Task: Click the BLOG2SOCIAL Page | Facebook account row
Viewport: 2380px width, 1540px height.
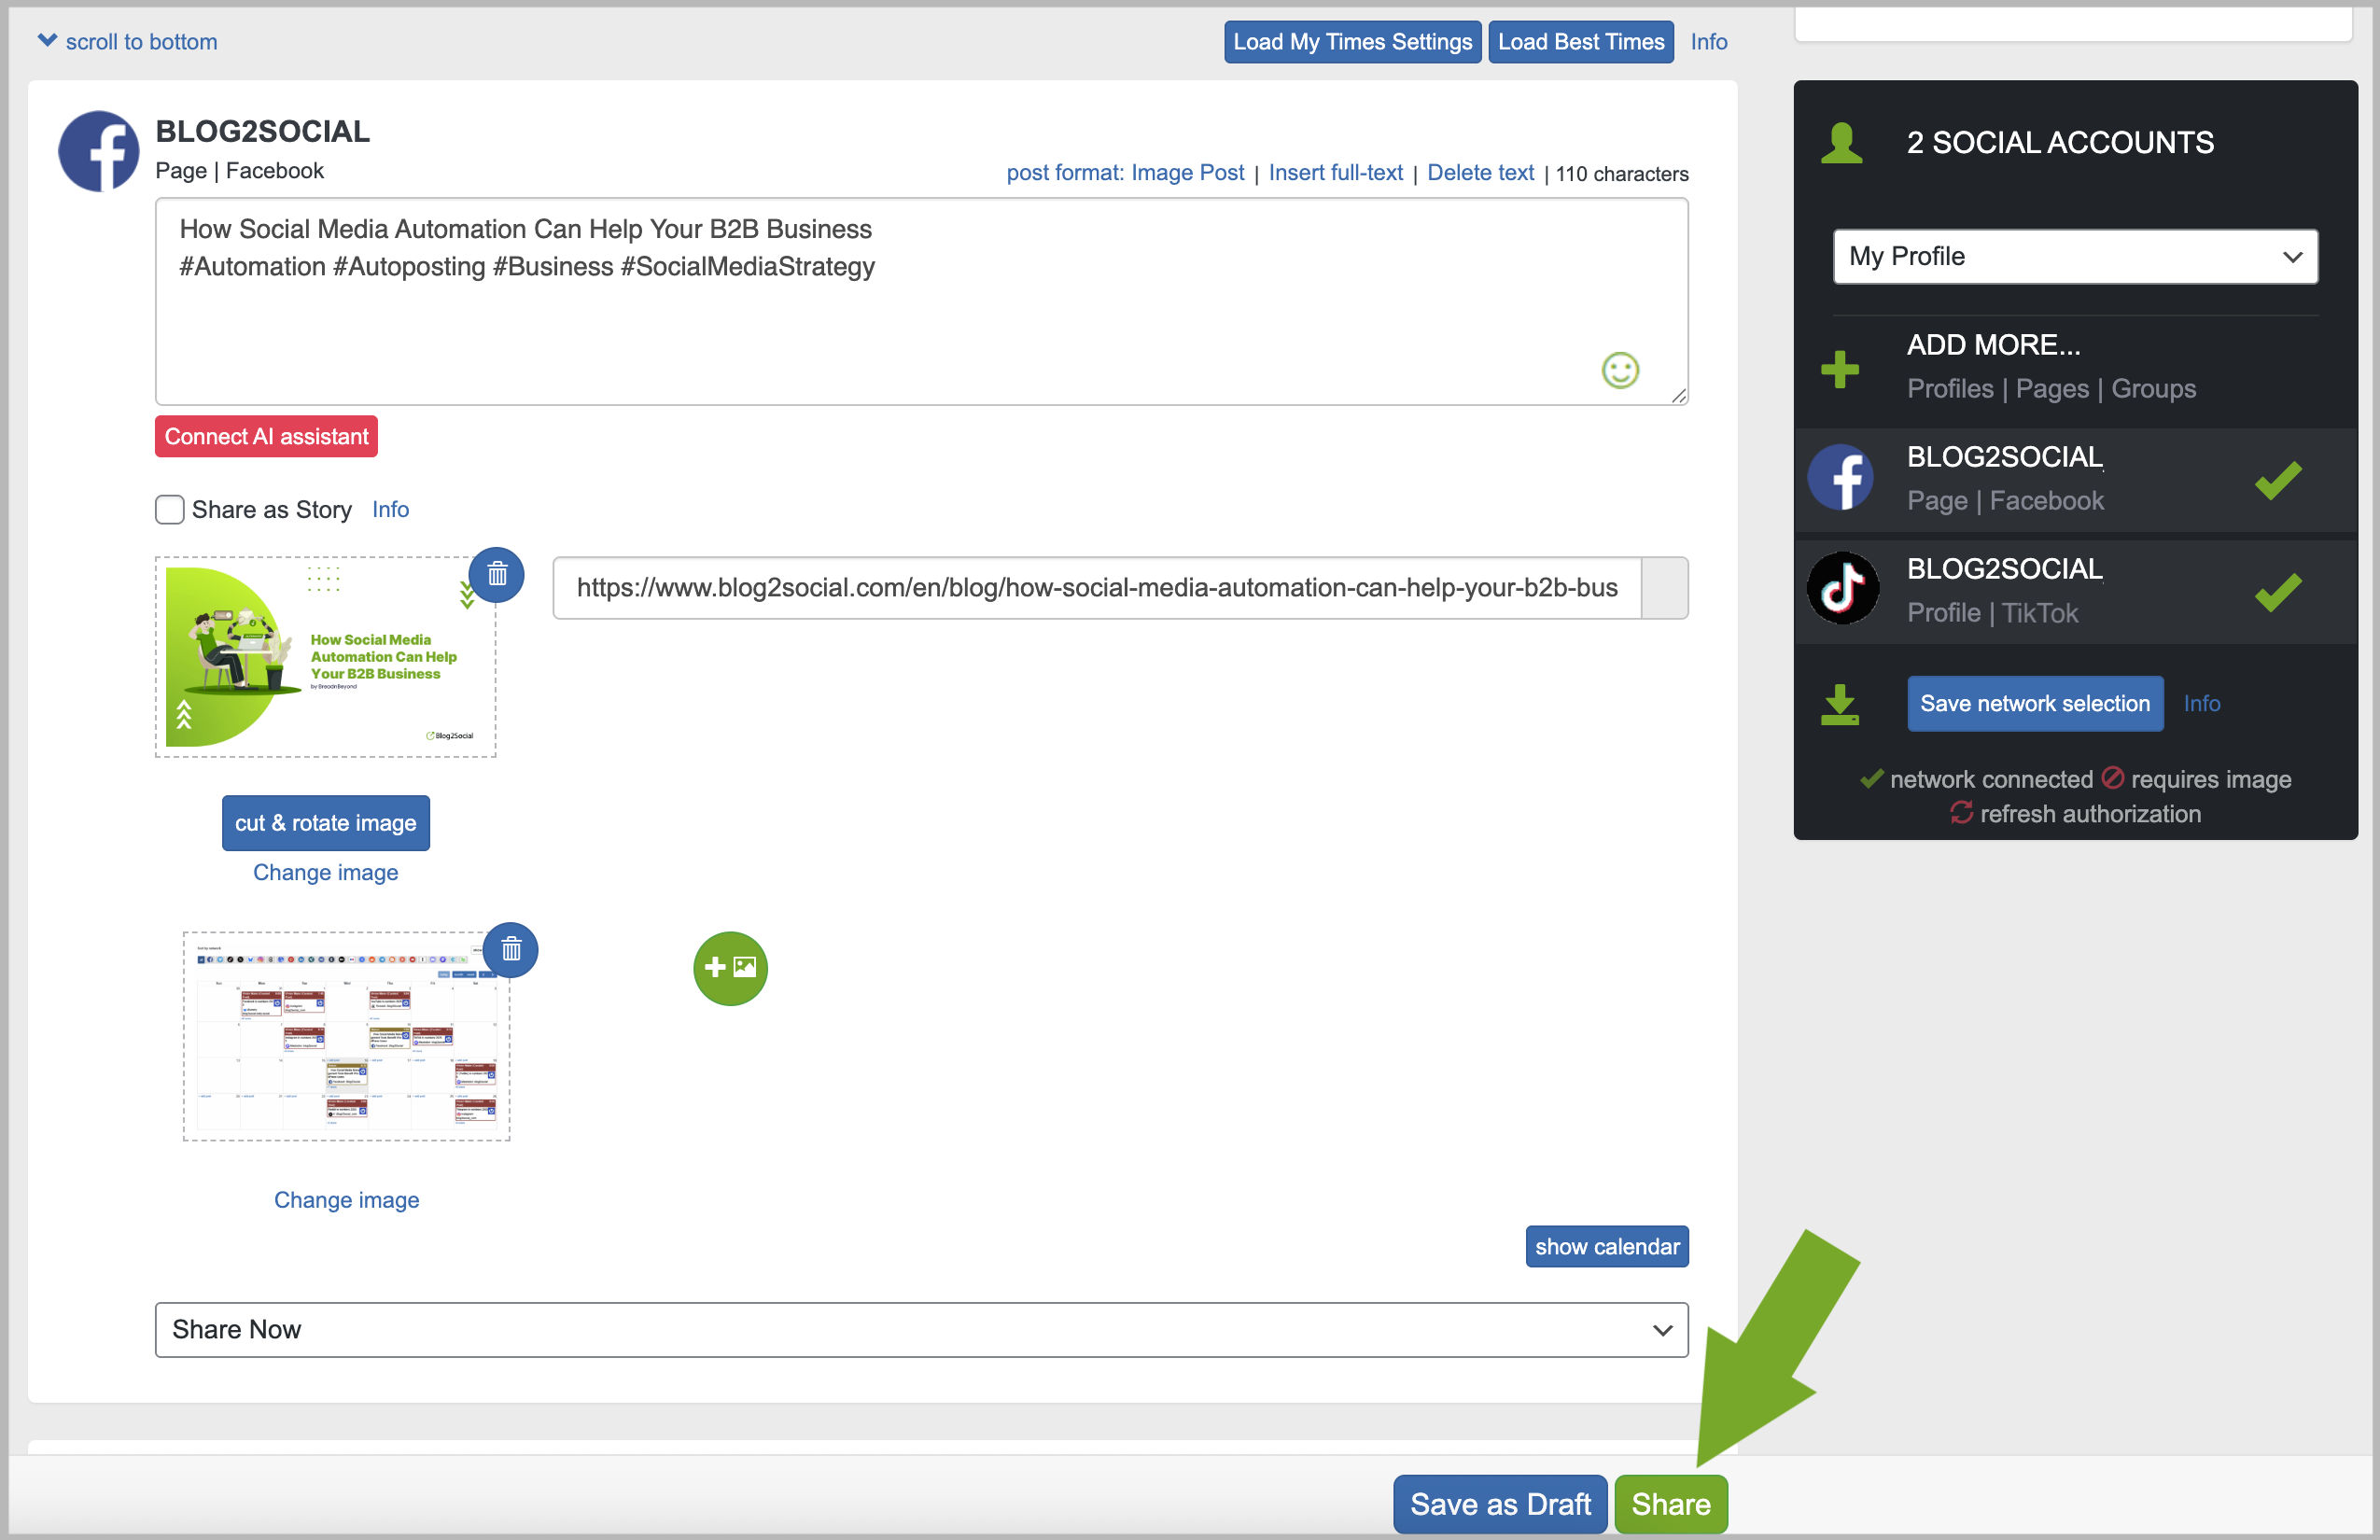Action: coord(2075,479)
